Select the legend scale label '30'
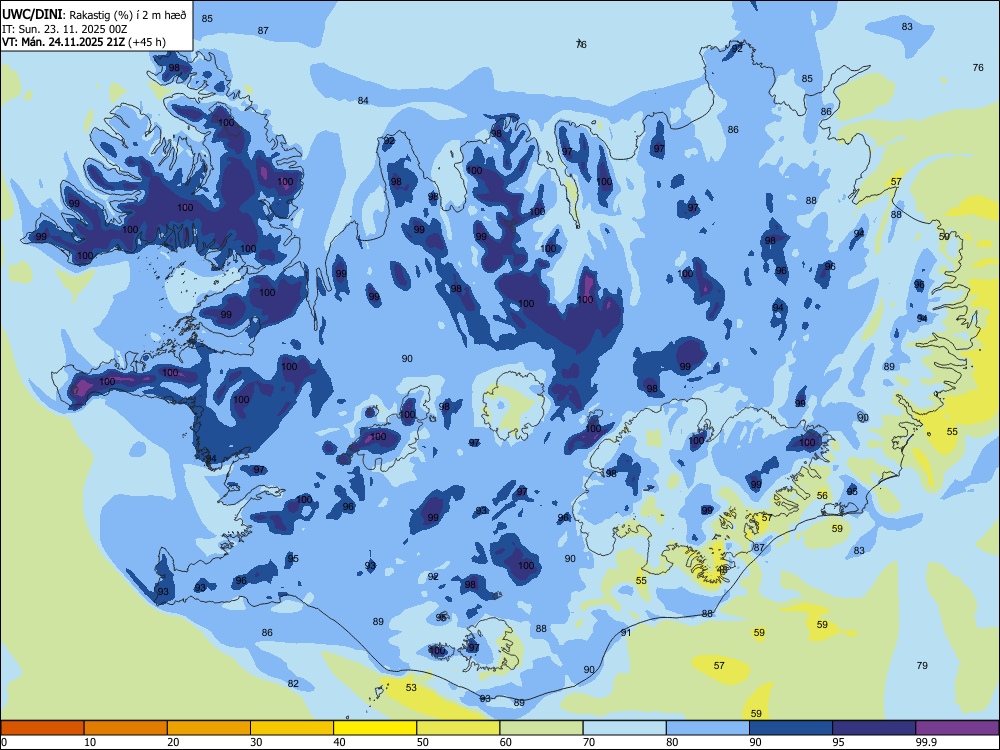 click(256, 742)
